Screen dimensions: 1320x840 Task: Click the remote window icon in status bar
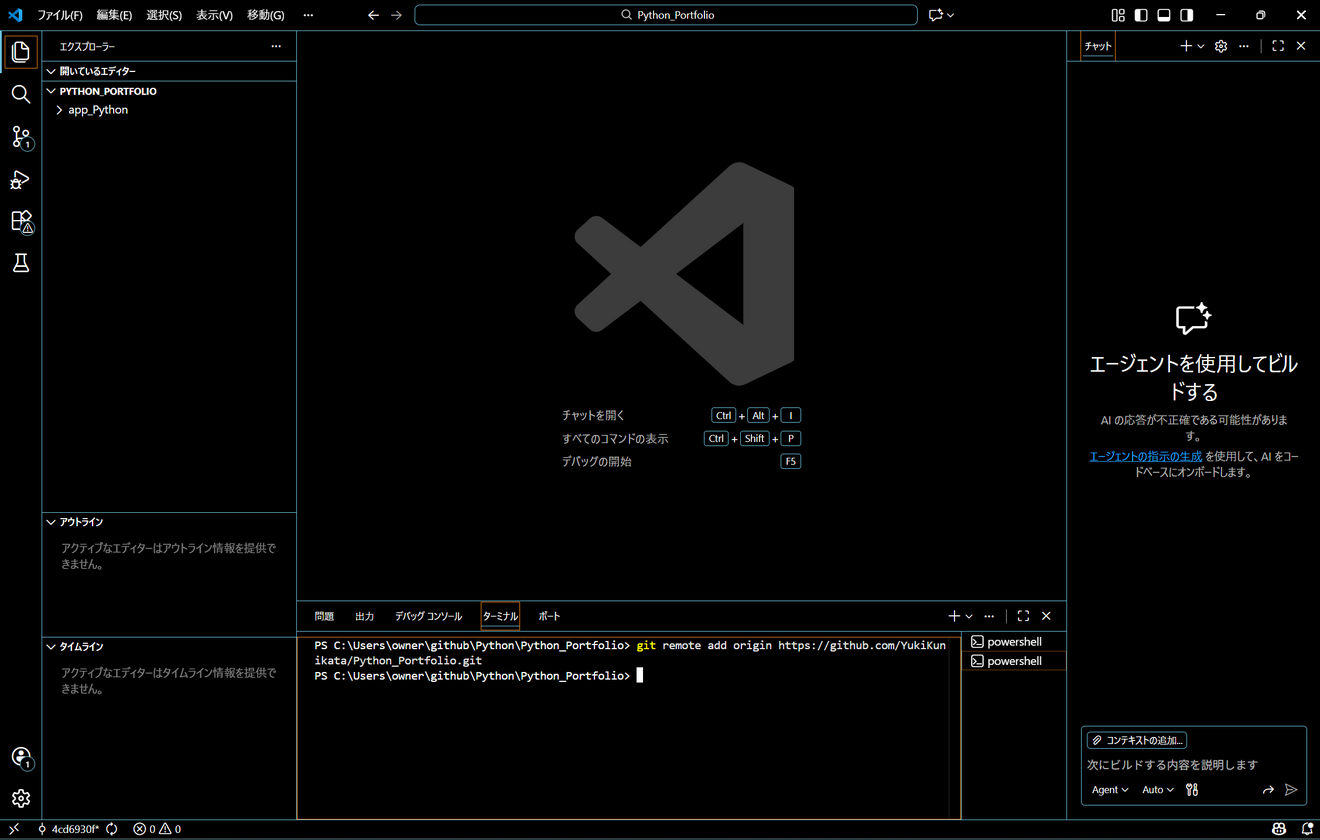point(14,829)
